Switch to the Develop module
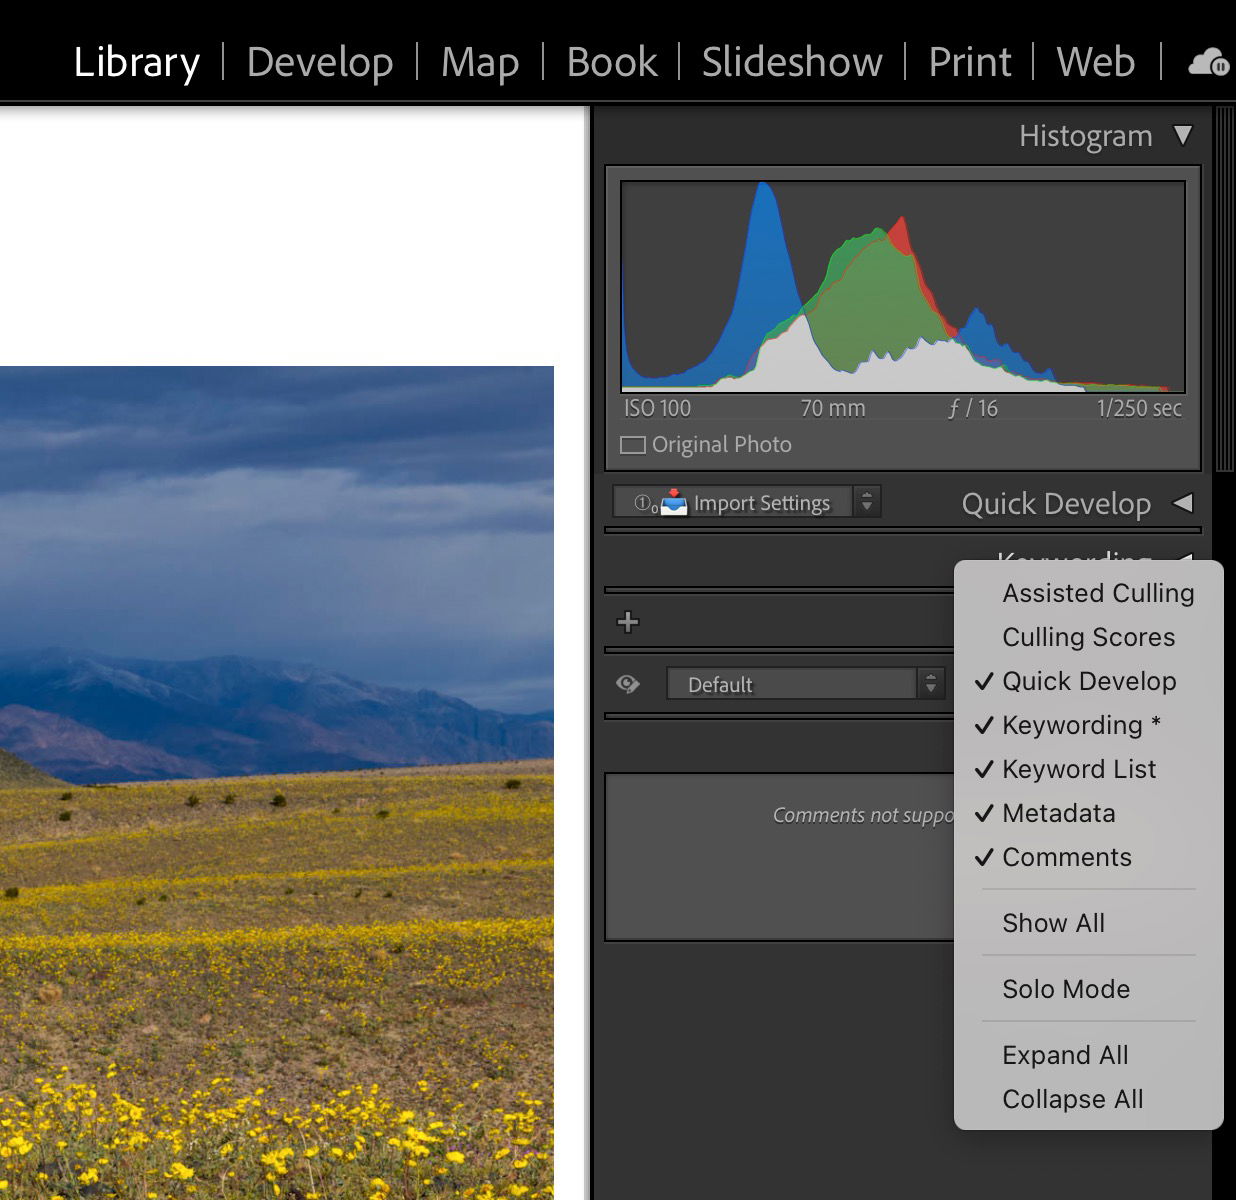Screen dimensions: 1236x1200 [x=320, y=62]
